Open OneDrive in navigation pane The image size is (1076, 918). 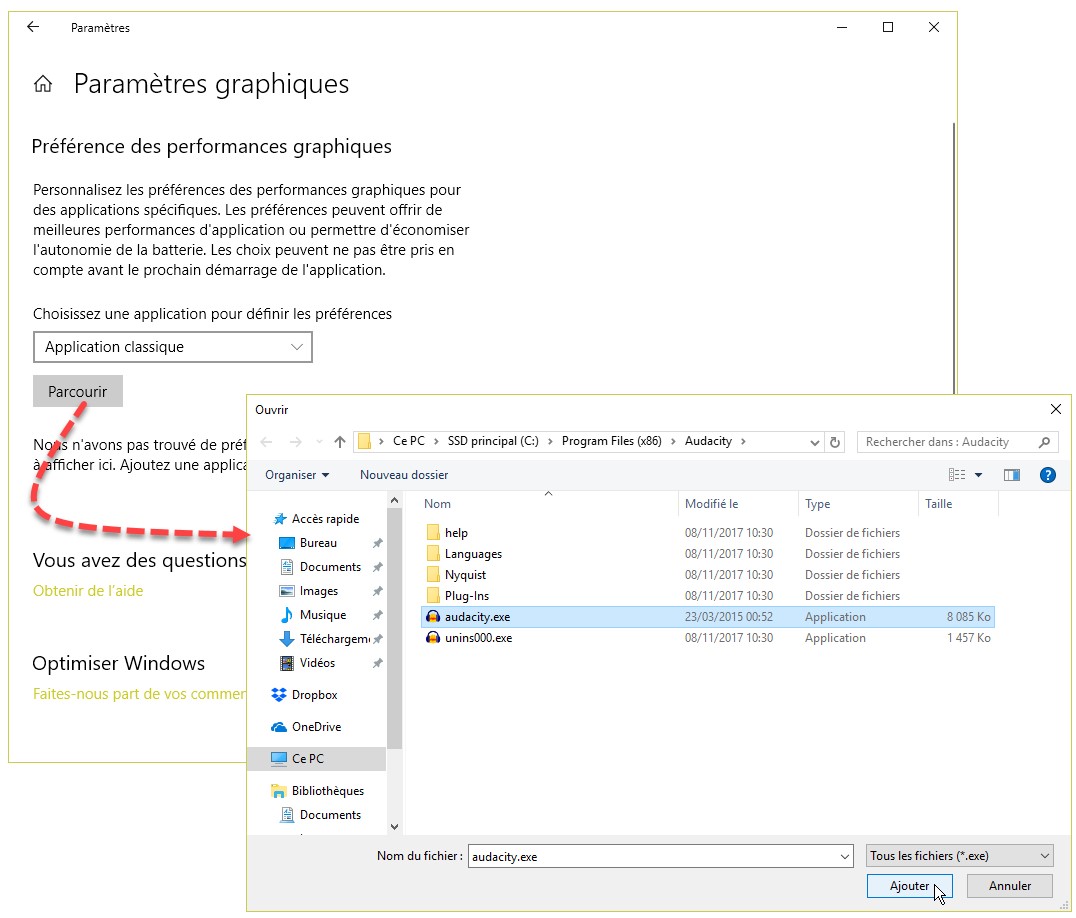tap(306, 727)
